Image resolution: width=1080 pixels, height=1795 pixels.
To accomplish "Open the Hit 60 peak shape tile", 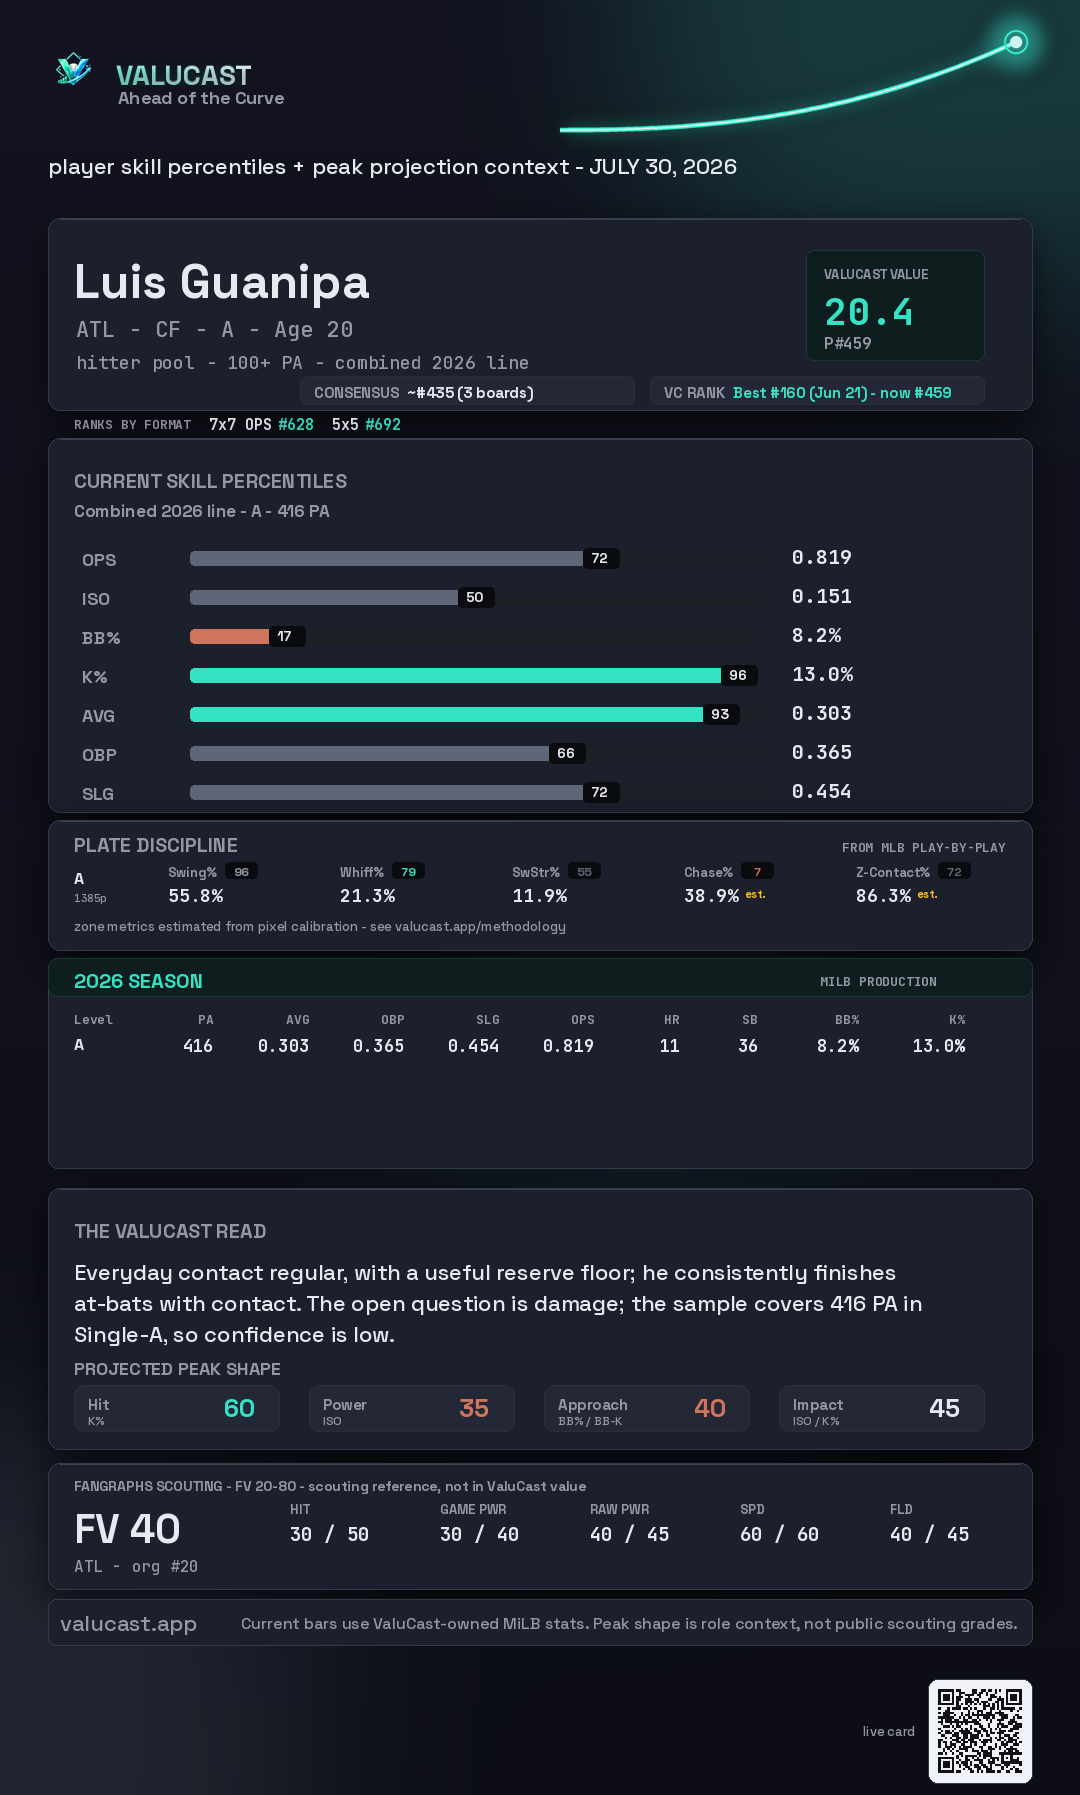I will click(177, 1409).
